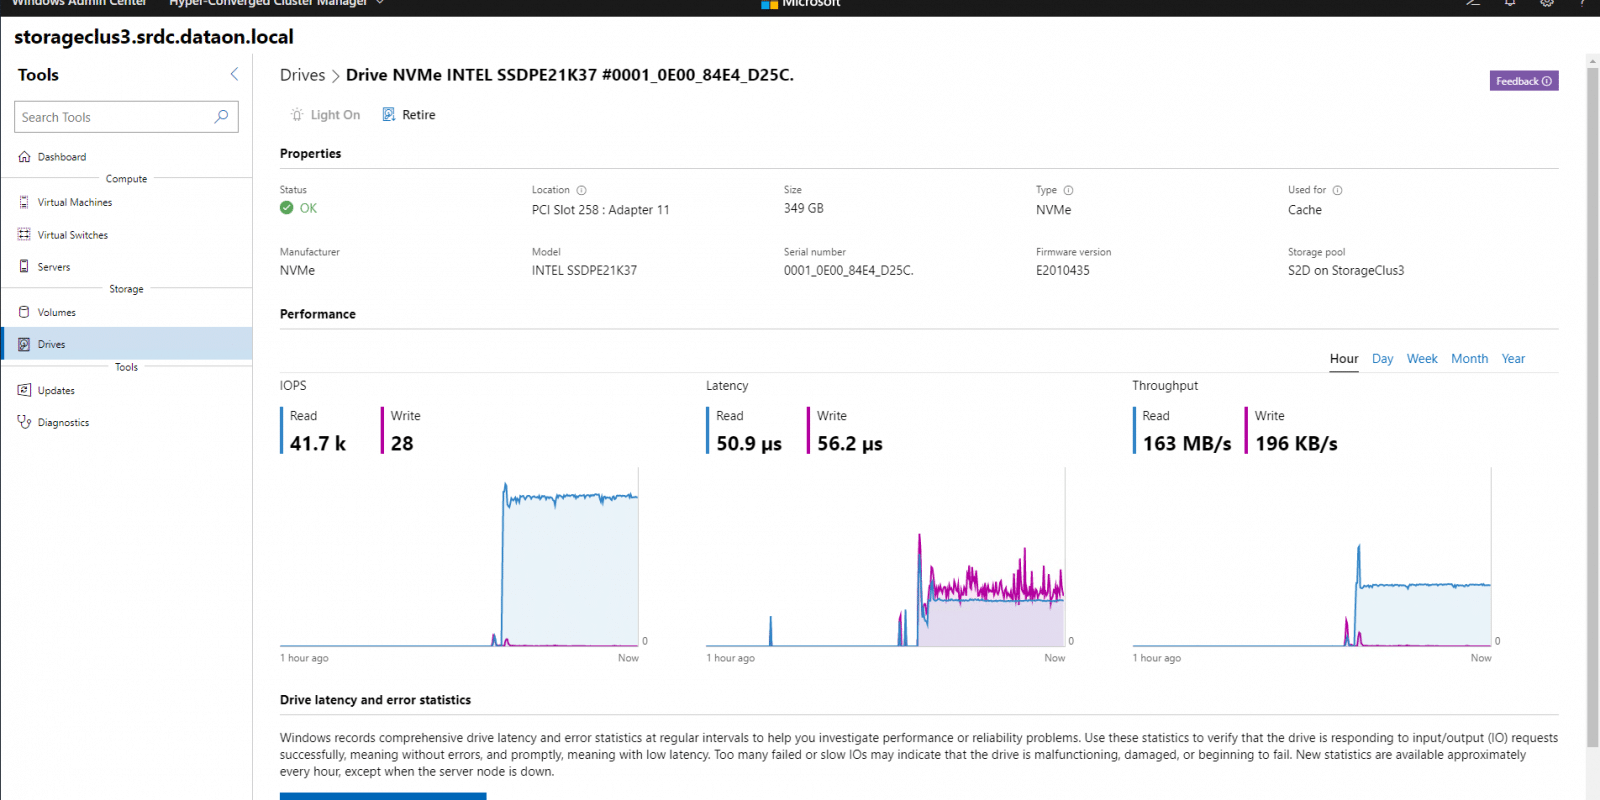Click the Volumes icon in sidebar
Viewport: 1600px width, 800px height.
(24, 312)
